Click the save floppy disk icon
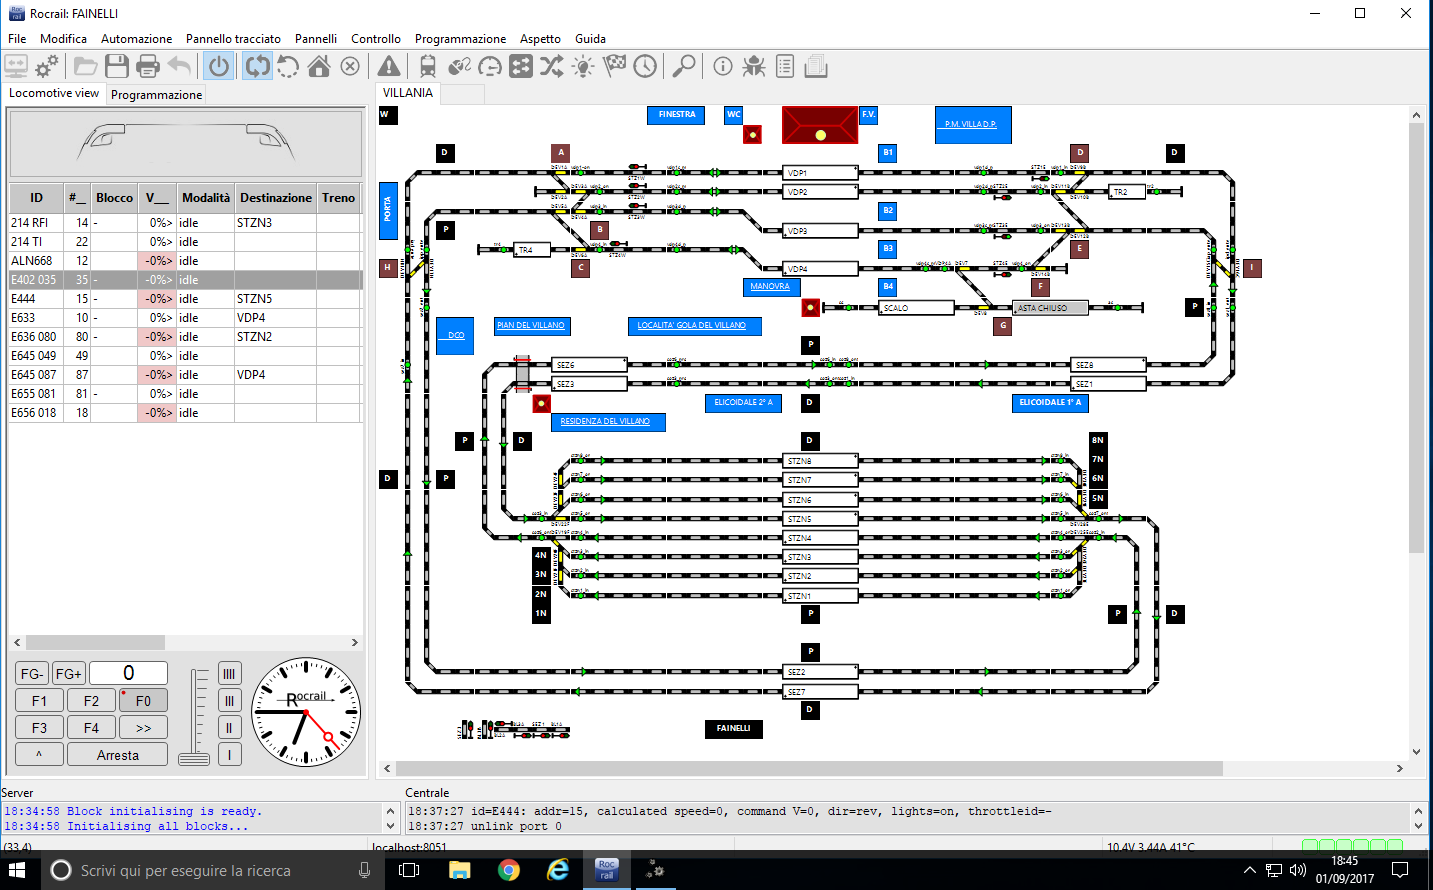This screenshot has width=1433, height=890. [x=117, y=67]
